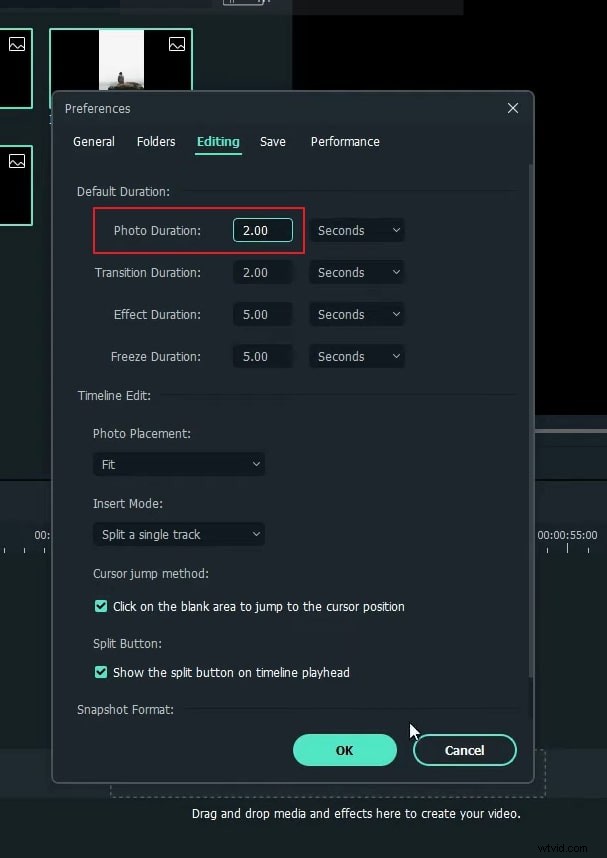Viewport: 607px width, 858px height.
Task: Click the Photo Duration input field
Action: 262,230
